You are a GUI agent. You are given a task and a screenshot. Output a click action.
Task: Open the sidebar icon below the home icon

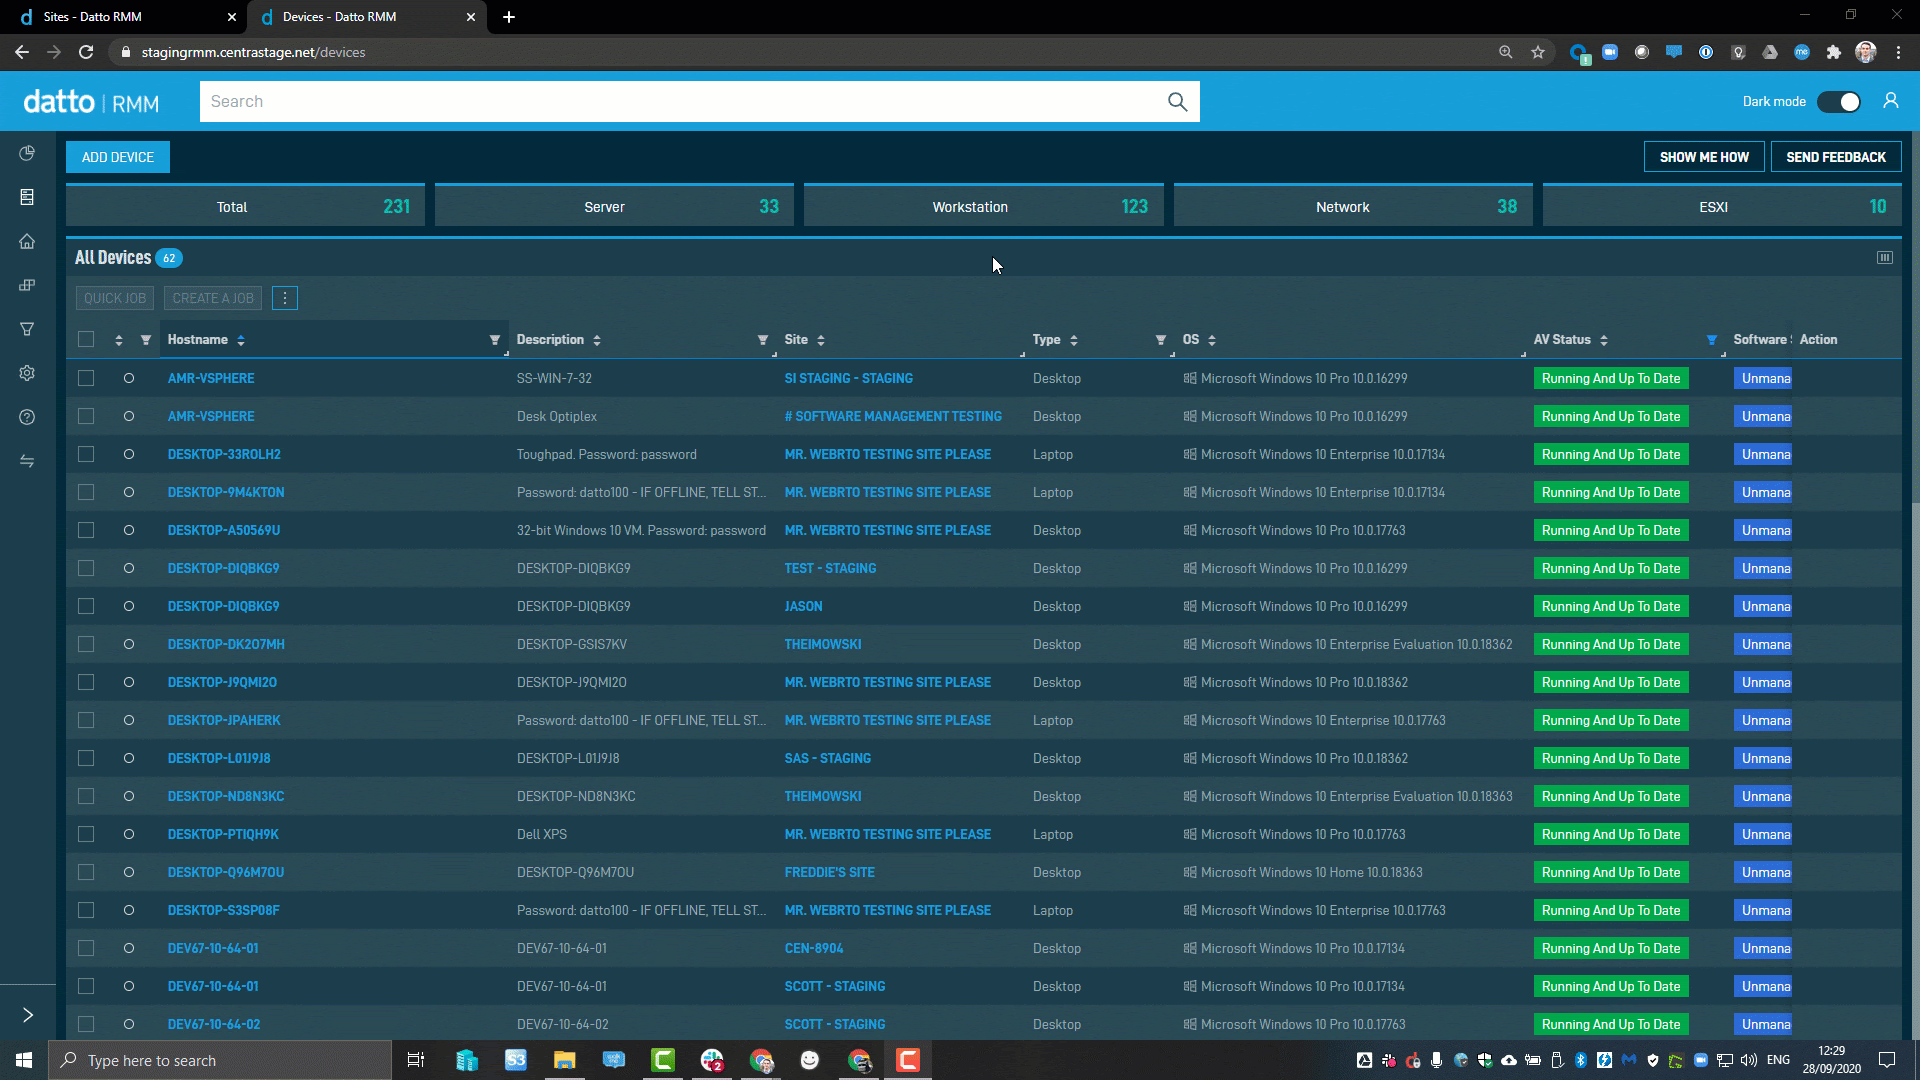(27, 285)
